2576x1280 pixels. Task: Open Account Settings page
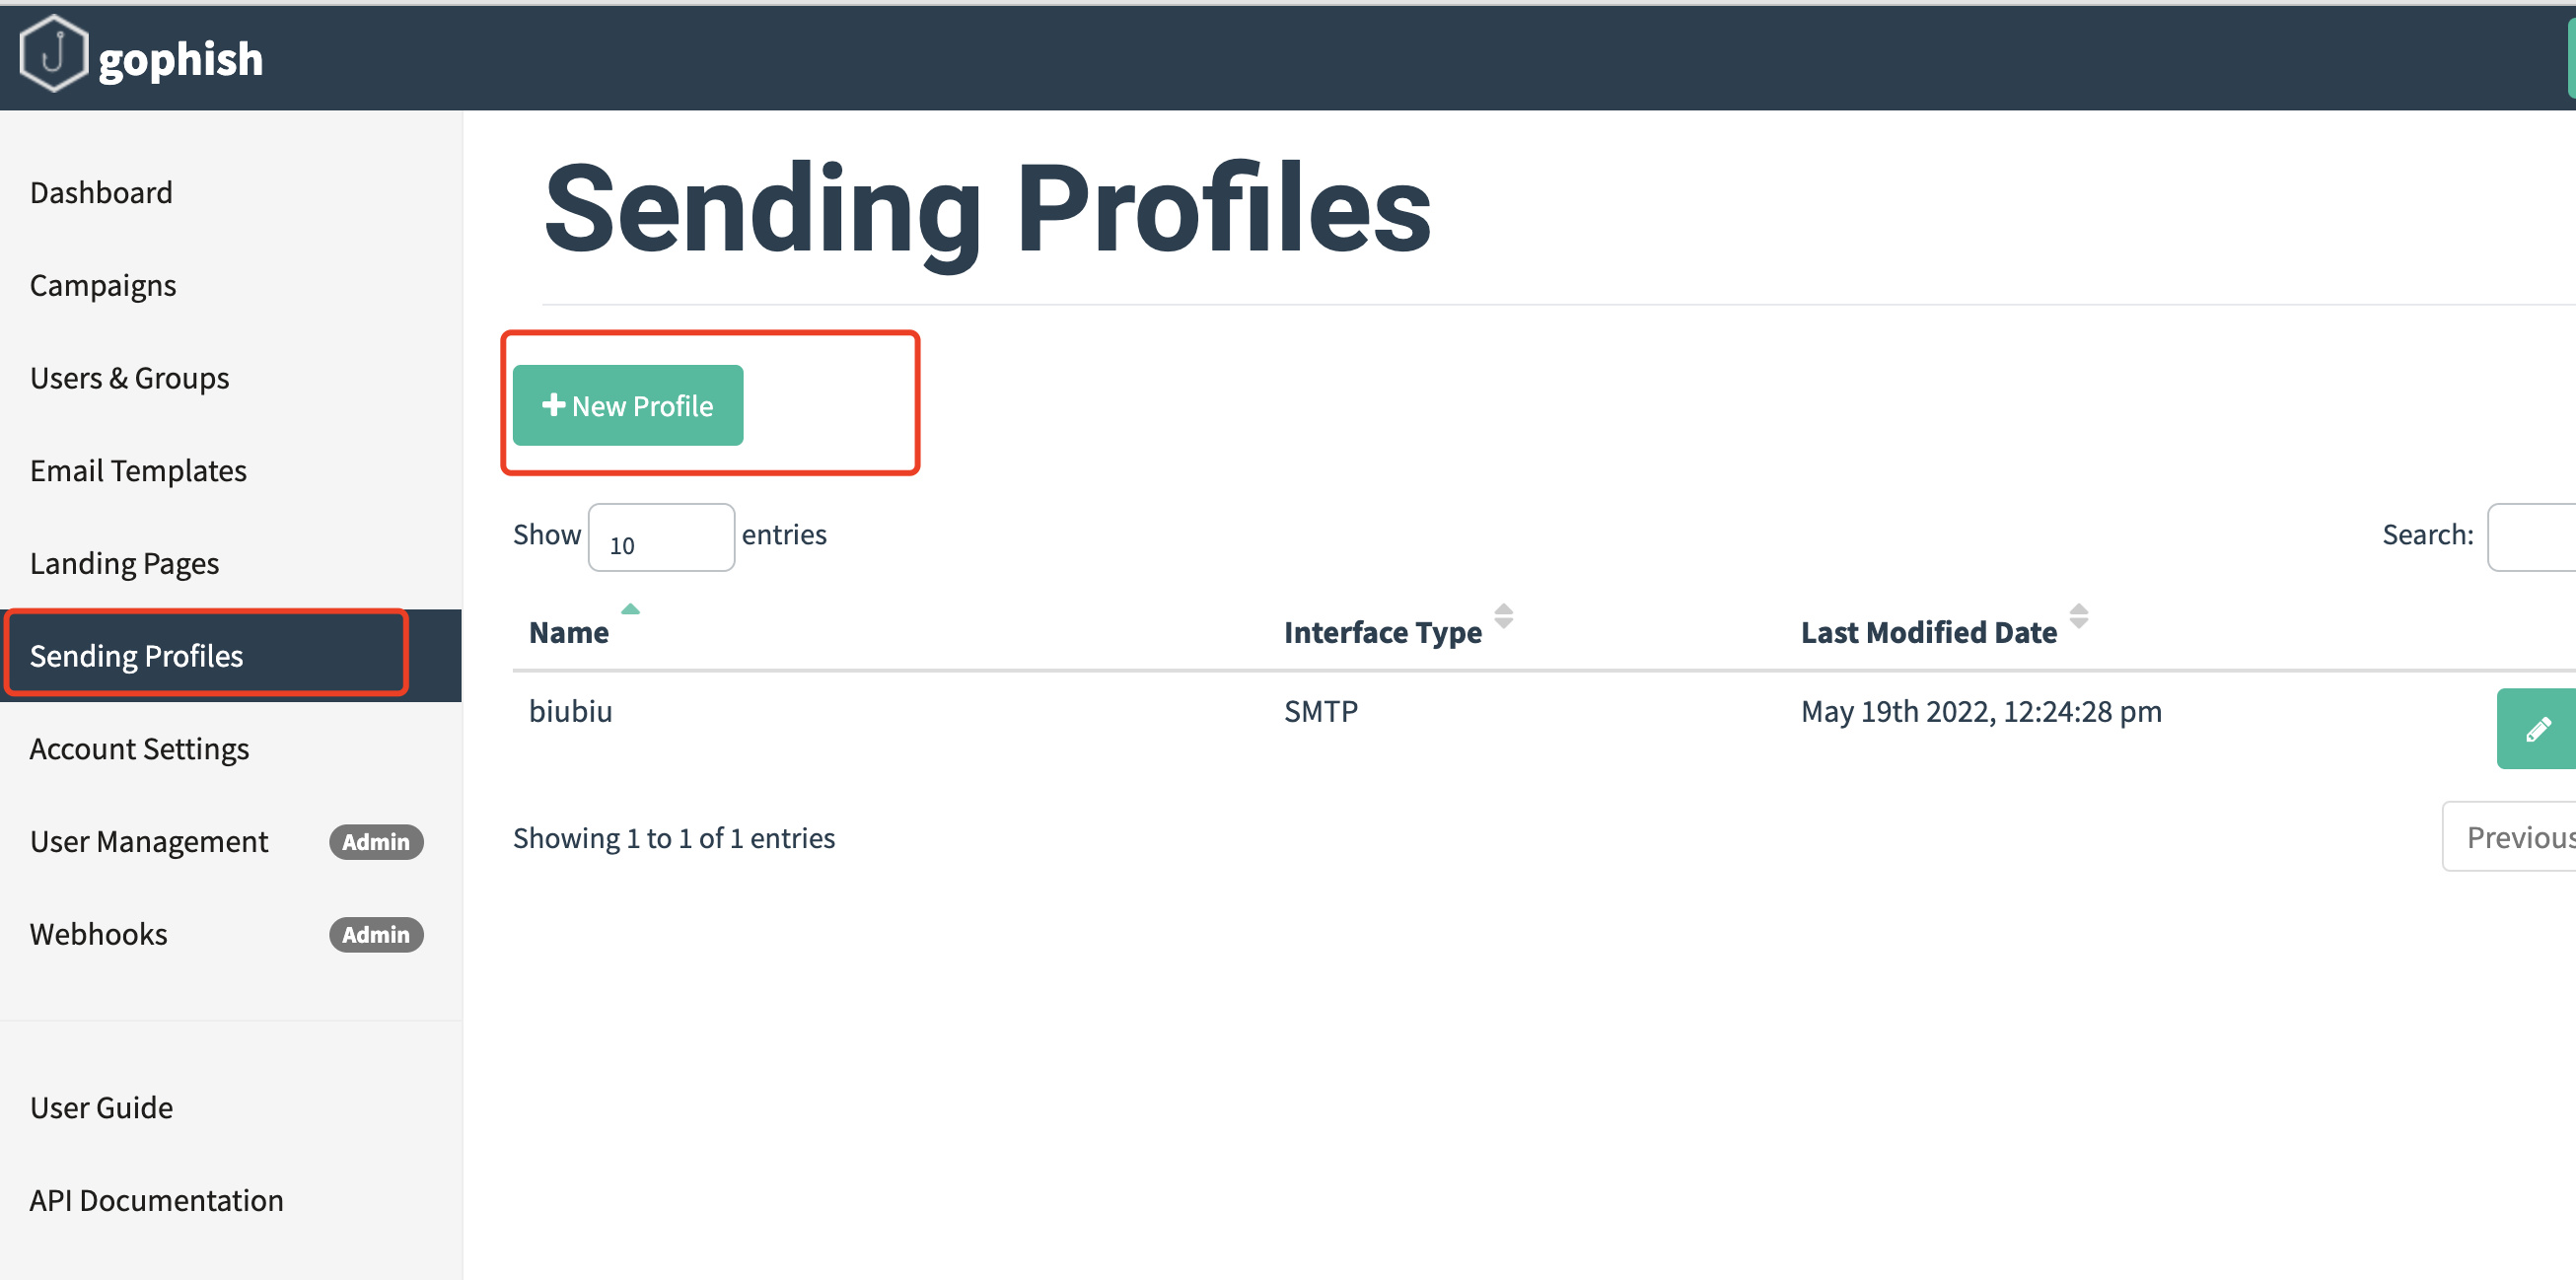point(139,749)
